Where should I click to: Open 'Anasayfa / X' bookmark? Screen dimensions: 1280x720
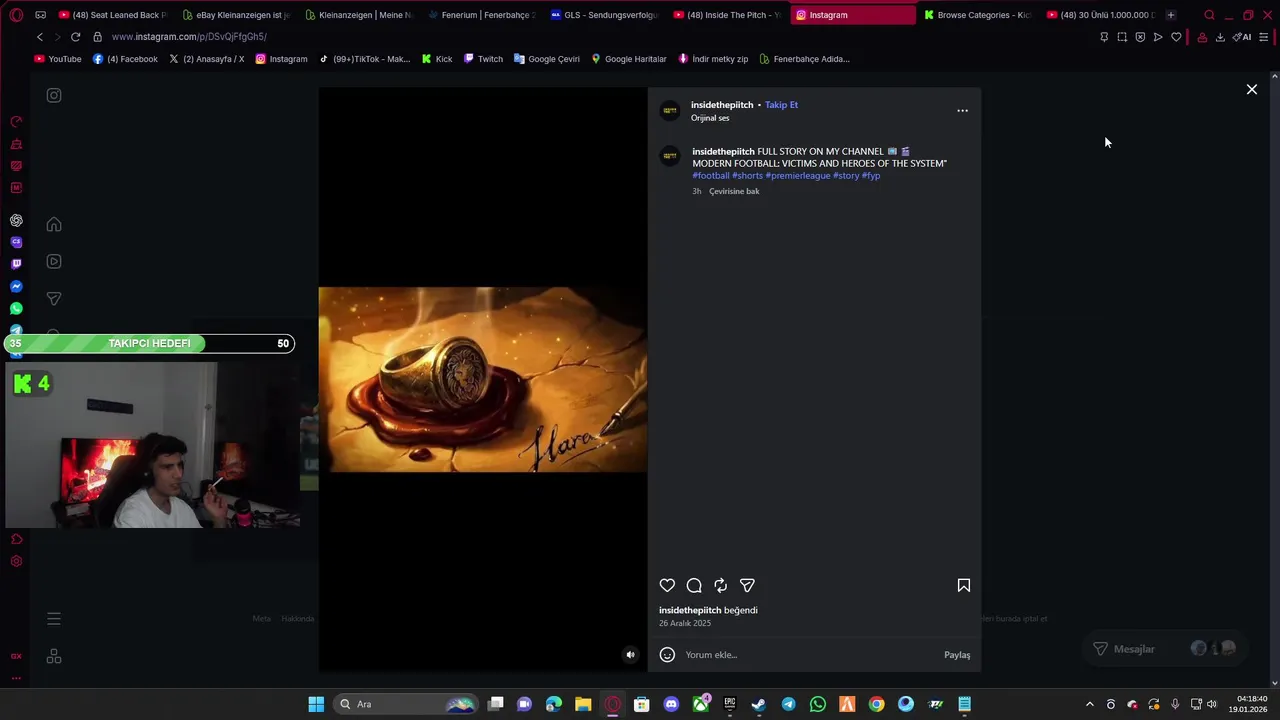click(x=206, y=59)
